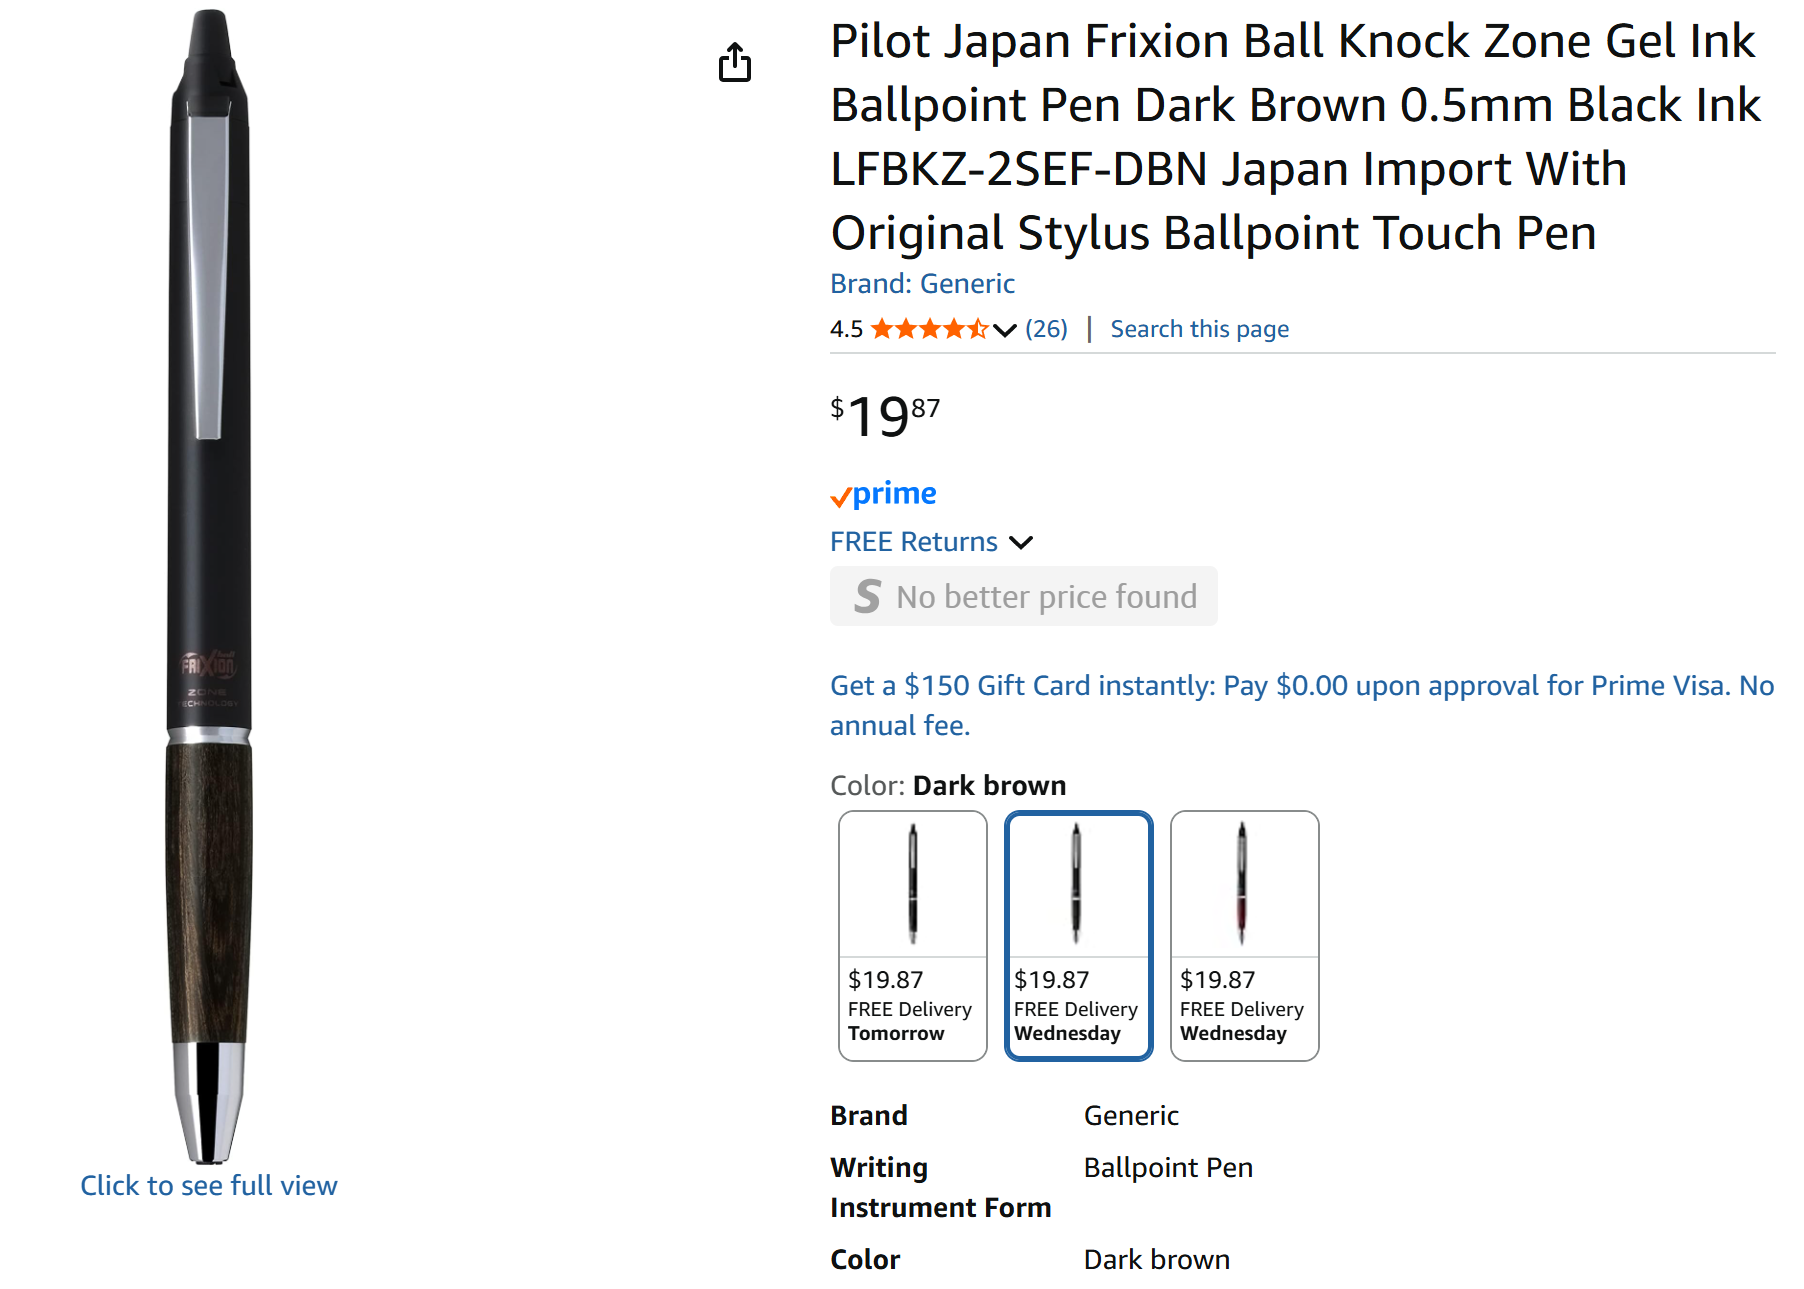The width and height of the screenshot is (1804, 1289).
Task: Click the star rating icons
Action: pyautogui.click(x=929, y=329)
